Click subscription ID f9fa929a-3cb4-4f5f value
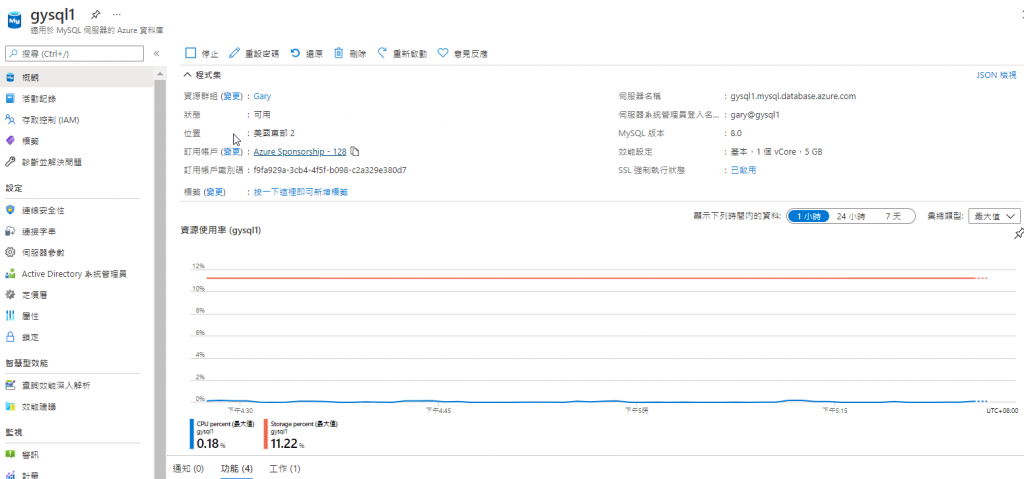Image resolution: width=1024 pixels, height=479 pixels. [330, 170]
